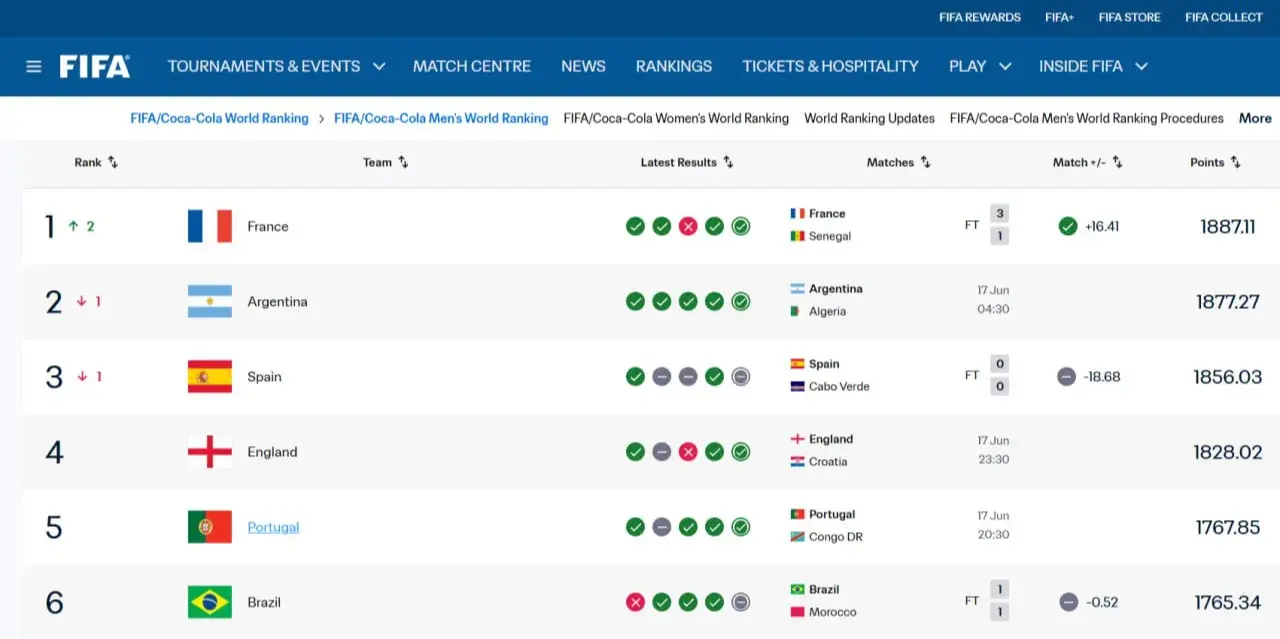Open Match Centre from the navigation
The width and height of the screenshot is (1280, 639).
[x=472, y=66]
